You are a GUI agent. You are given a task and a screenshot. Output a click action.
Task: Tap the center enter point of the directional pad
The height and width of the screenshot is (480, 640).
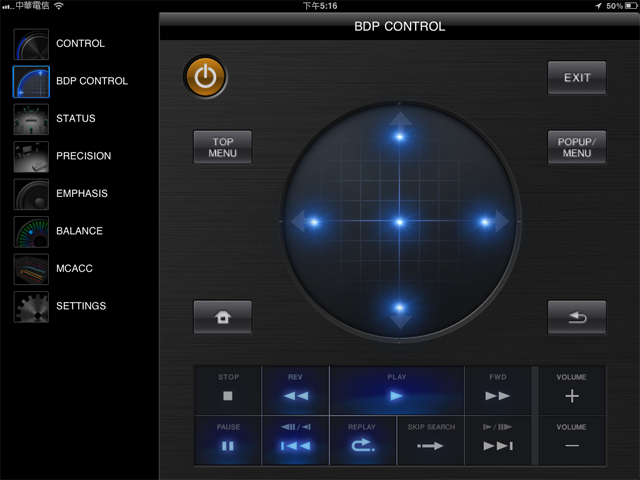[400, 222]
